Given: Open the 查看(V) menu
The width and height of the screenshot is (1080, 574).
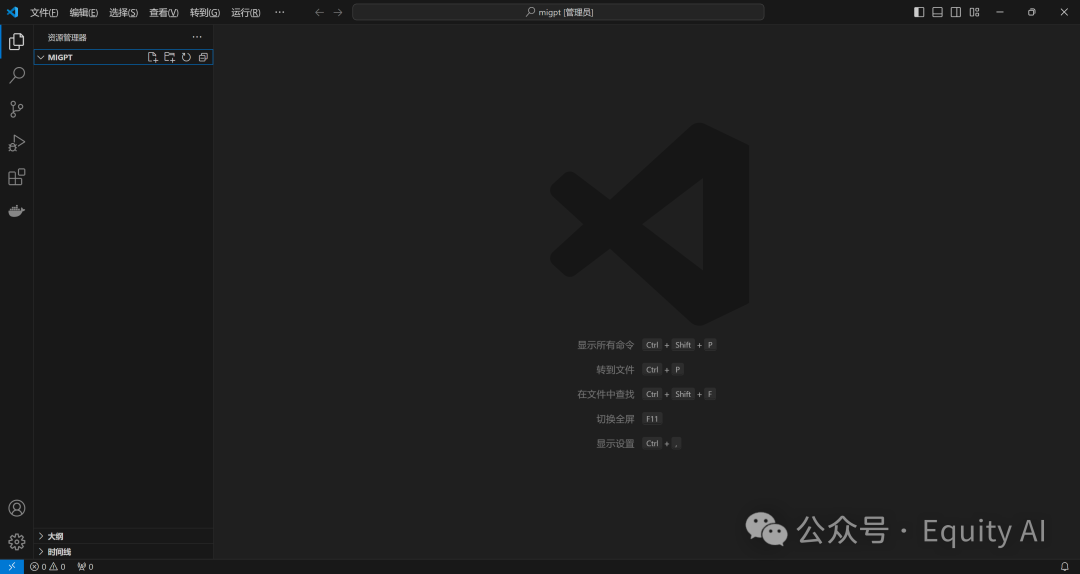Looking at the screenshot, I should click(x=164, y=12).
